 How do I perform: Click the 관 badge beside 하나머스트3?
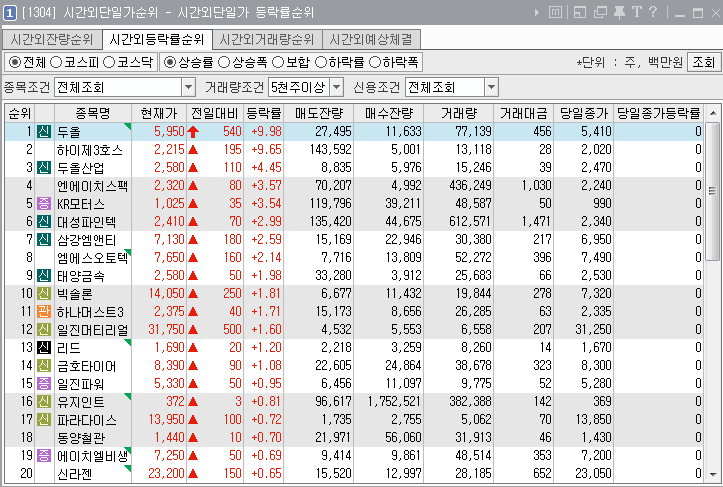pyautogui.click(x=44, y=311)
